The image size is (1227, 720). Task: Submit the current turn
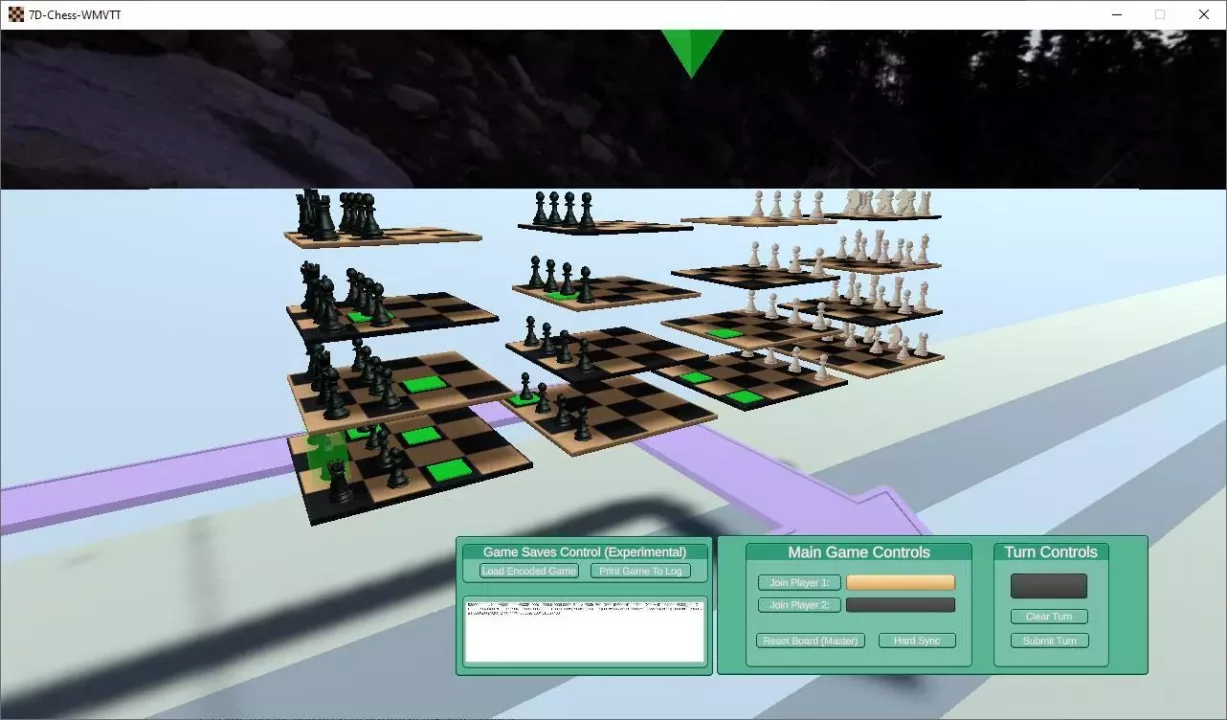pyautogui.click(x=1048, y=640)
